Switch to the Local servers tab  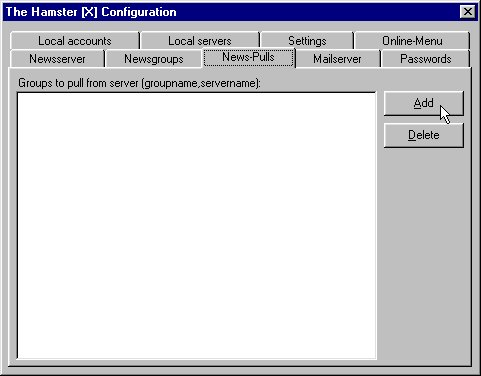coord(200,41)
